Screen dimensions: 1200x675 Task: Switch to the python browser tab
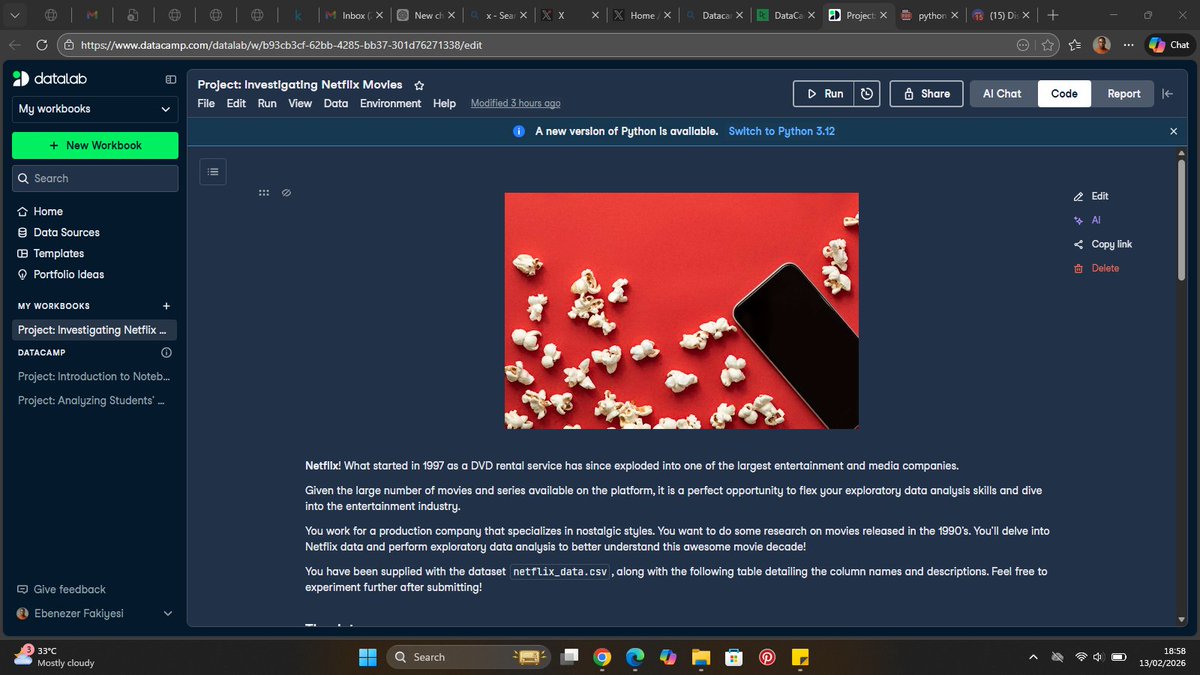click(x=930, y=15)
